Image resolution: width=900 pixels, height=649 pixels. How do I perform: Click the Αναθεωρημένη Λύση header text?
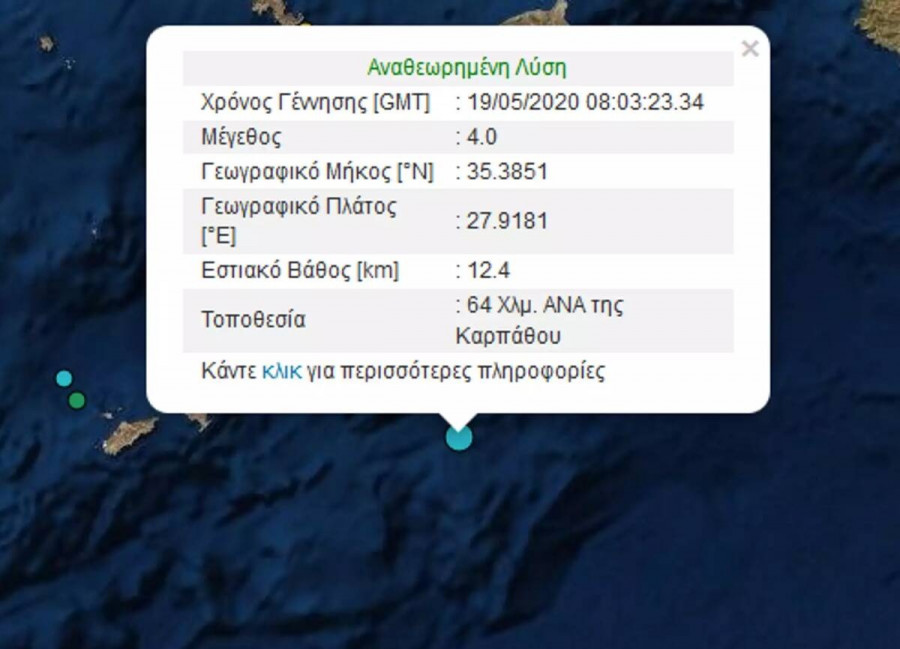(x=467, y=67)
